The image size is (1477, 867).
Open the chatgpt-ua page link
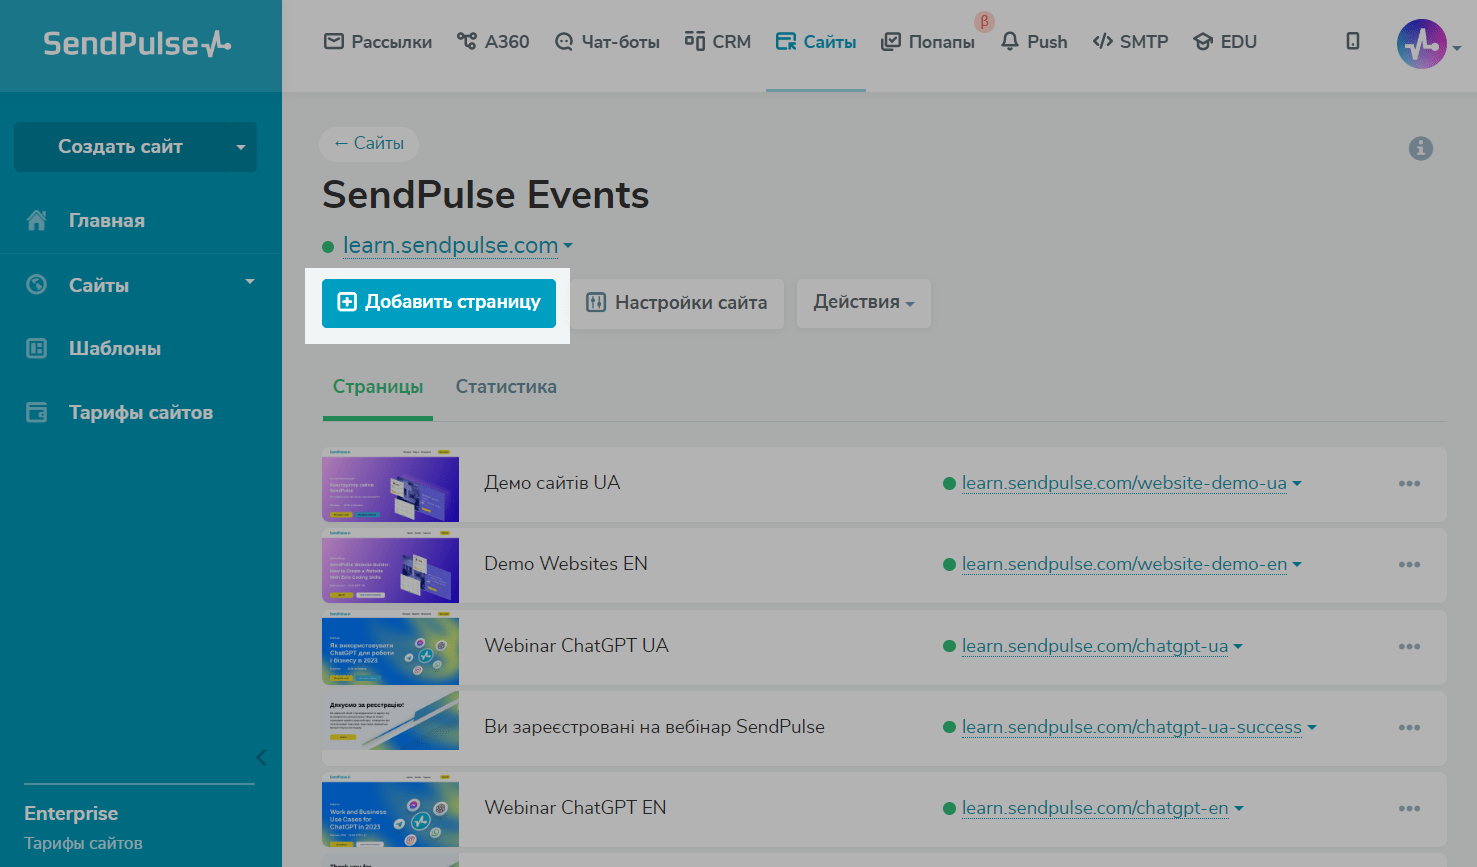1095,646
